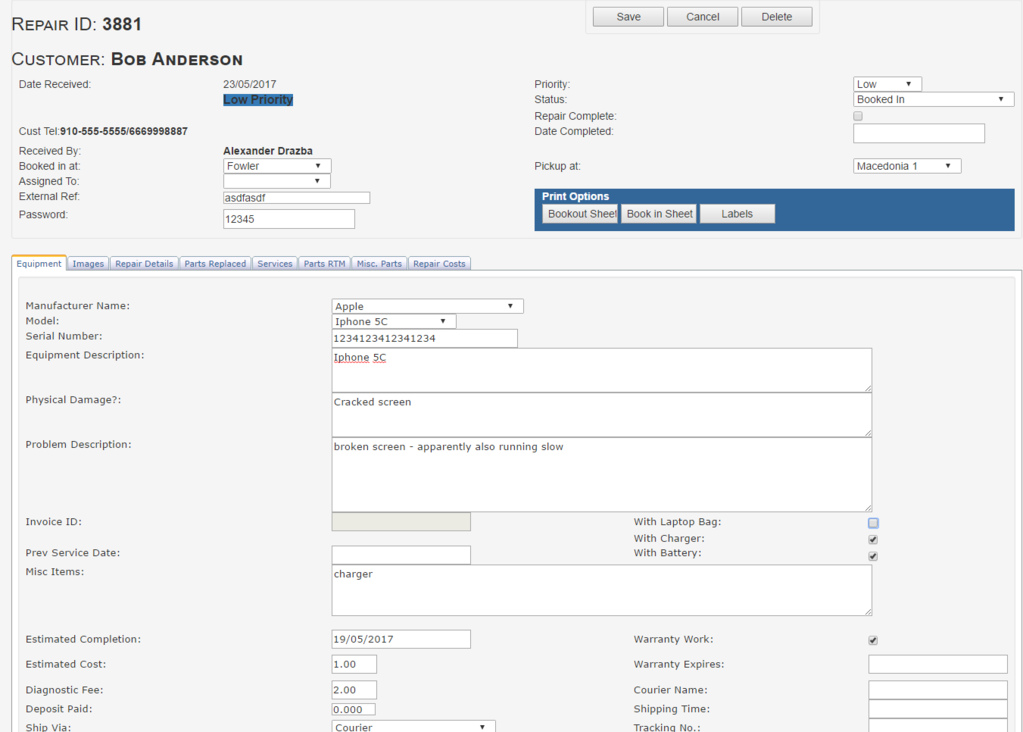The width and height of the screenshot is (1023, 732).
Task: Switch to the Images tab
Action: [x=88, y=264]
